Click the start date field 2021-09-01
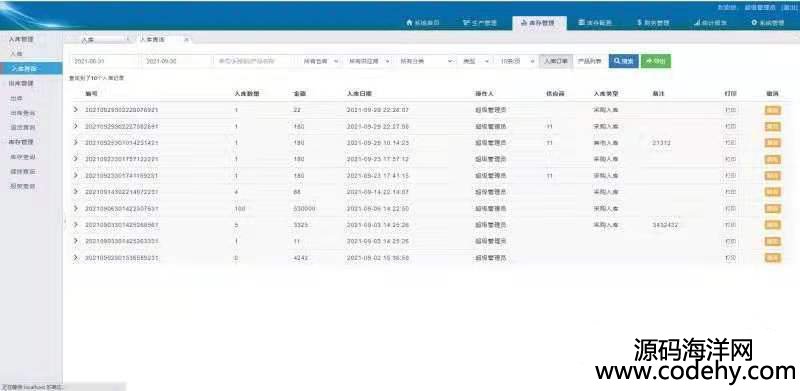800x391 pixels. (x=105, y=61)
